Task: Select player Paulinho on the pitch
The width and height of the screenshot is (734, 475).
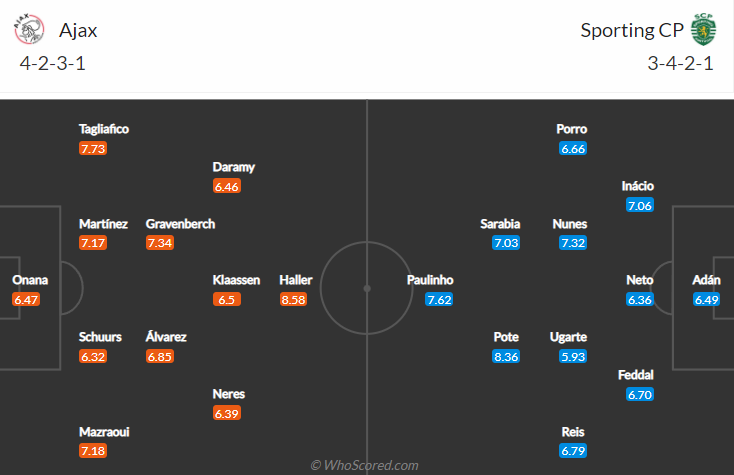Action: pyautogui.click(x=430, y=280)
